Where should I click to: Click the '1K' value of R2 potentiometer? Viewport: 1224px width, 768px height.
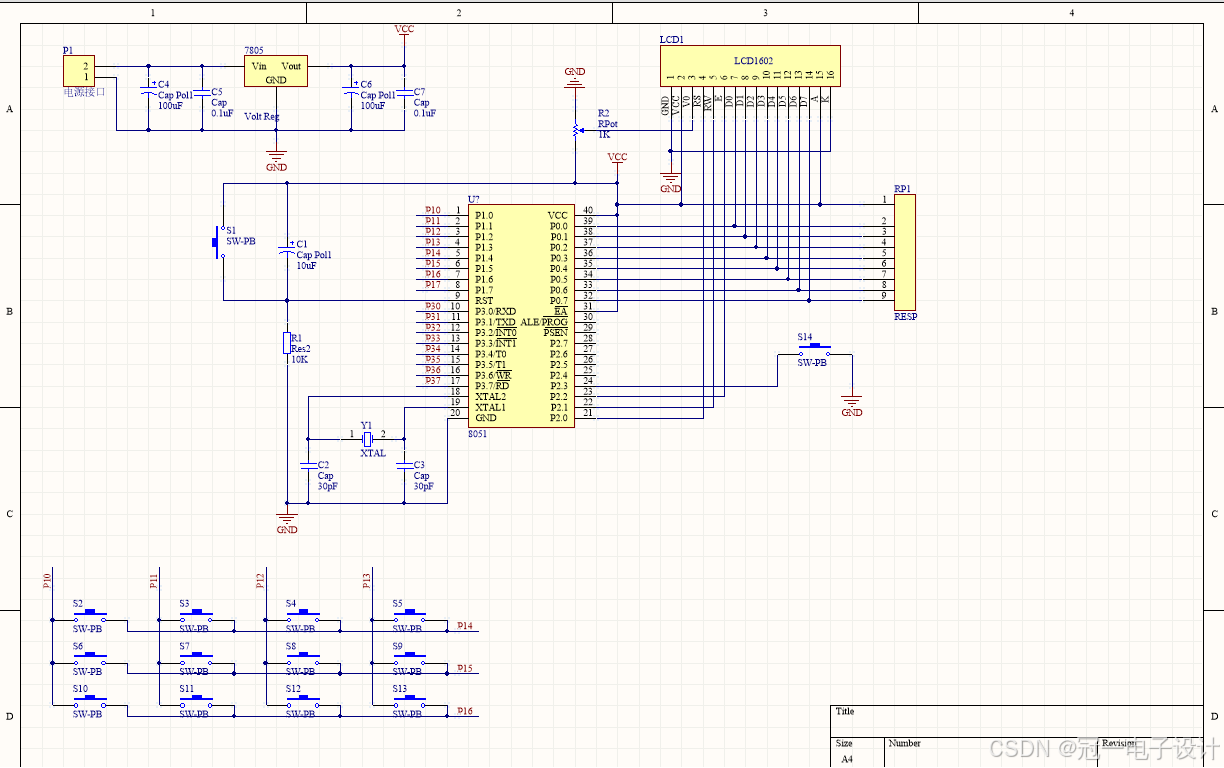click(604, 135)
